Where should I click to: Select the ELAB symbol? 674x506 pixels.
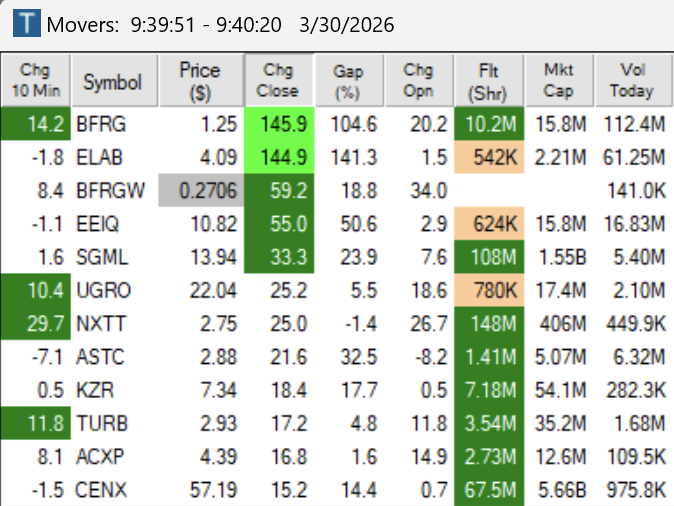99,157
